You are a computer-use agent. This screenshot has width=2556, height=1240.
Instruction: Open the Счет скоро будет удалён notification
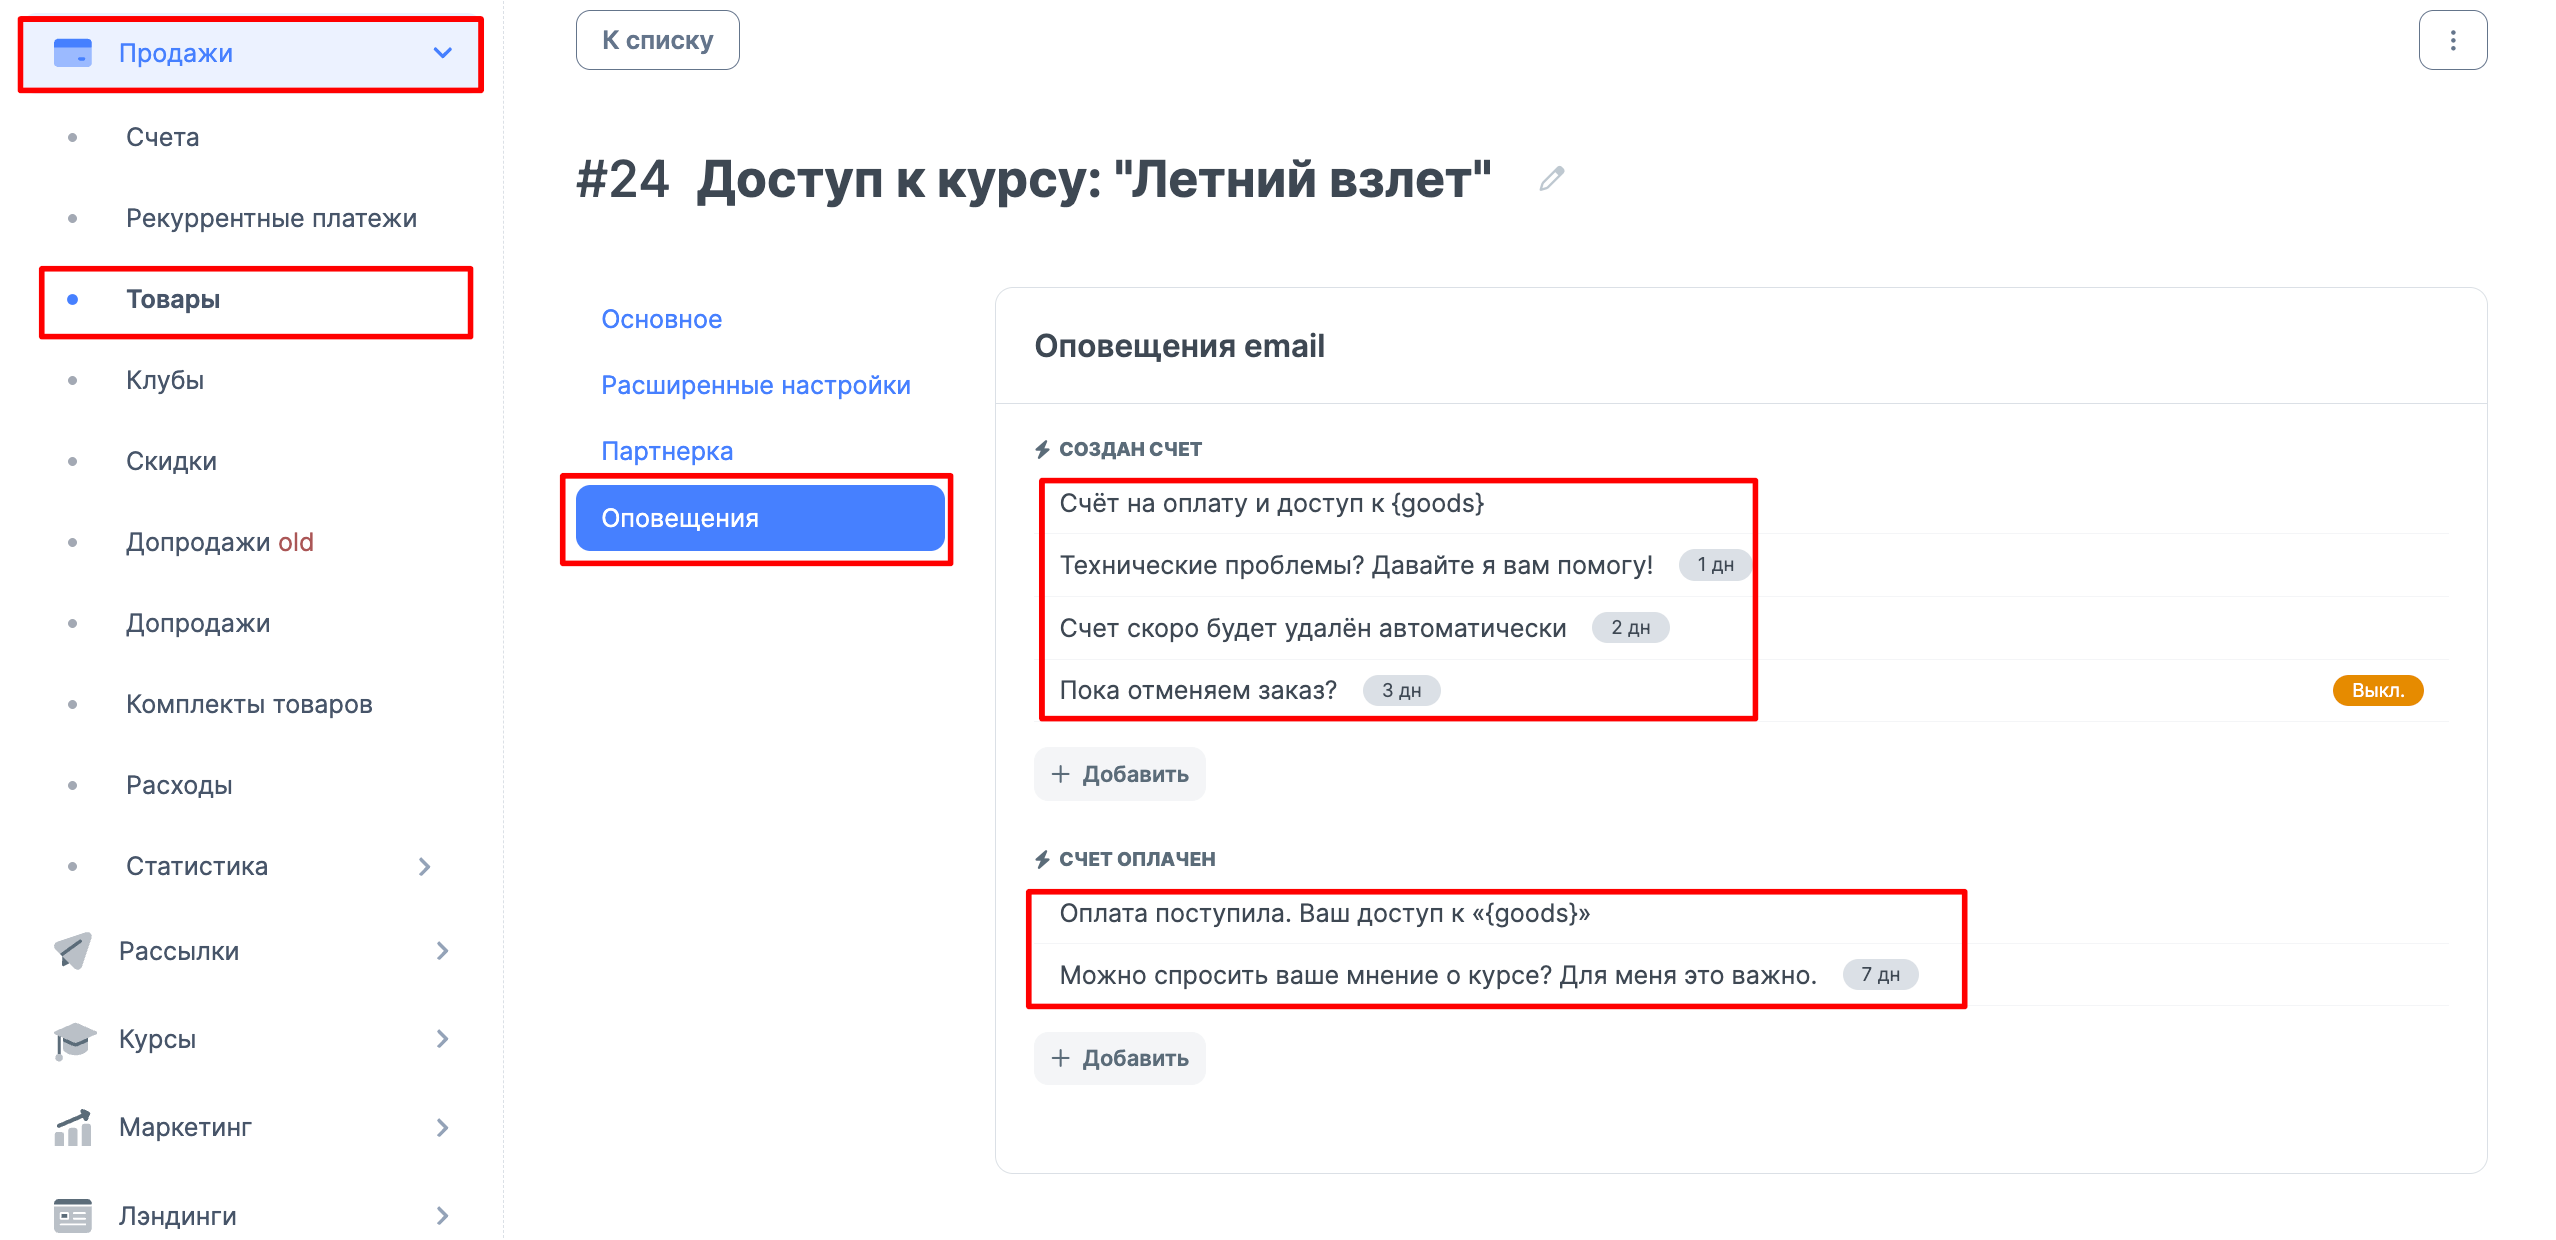tap(1312, 628)
